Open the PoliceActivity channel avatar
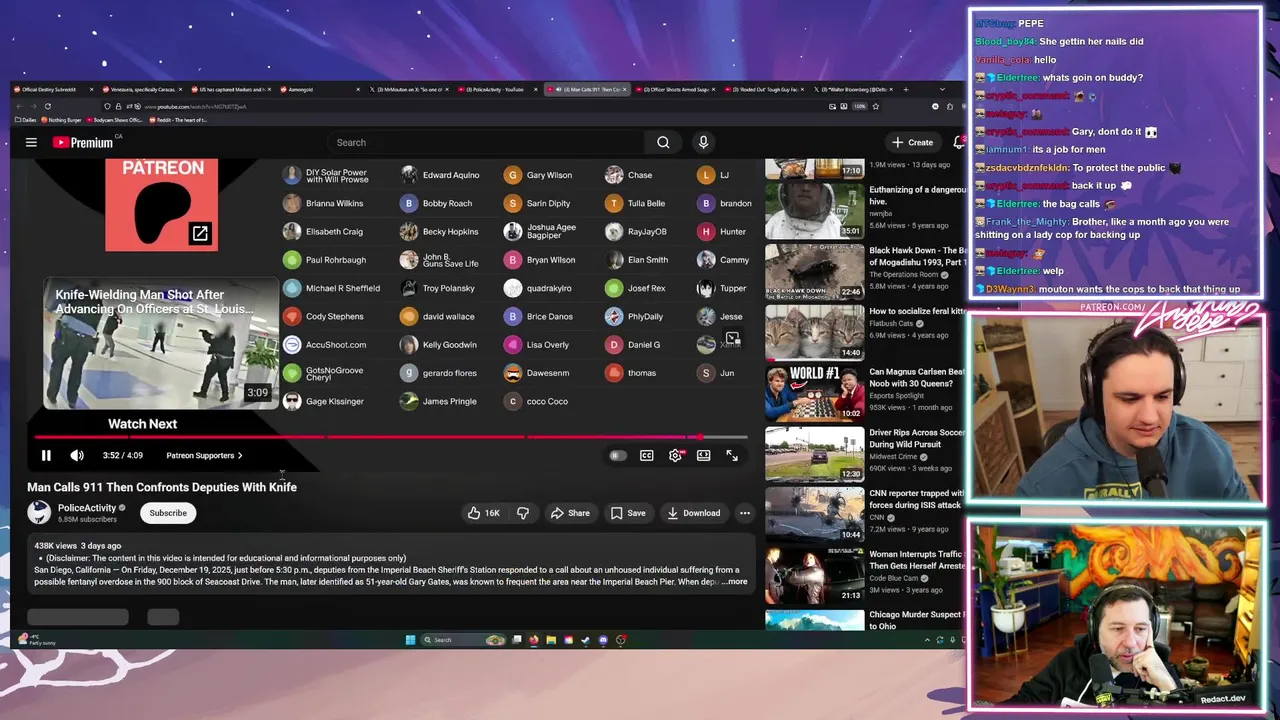Screen dimensions: 1280x720 coord(39,513)
